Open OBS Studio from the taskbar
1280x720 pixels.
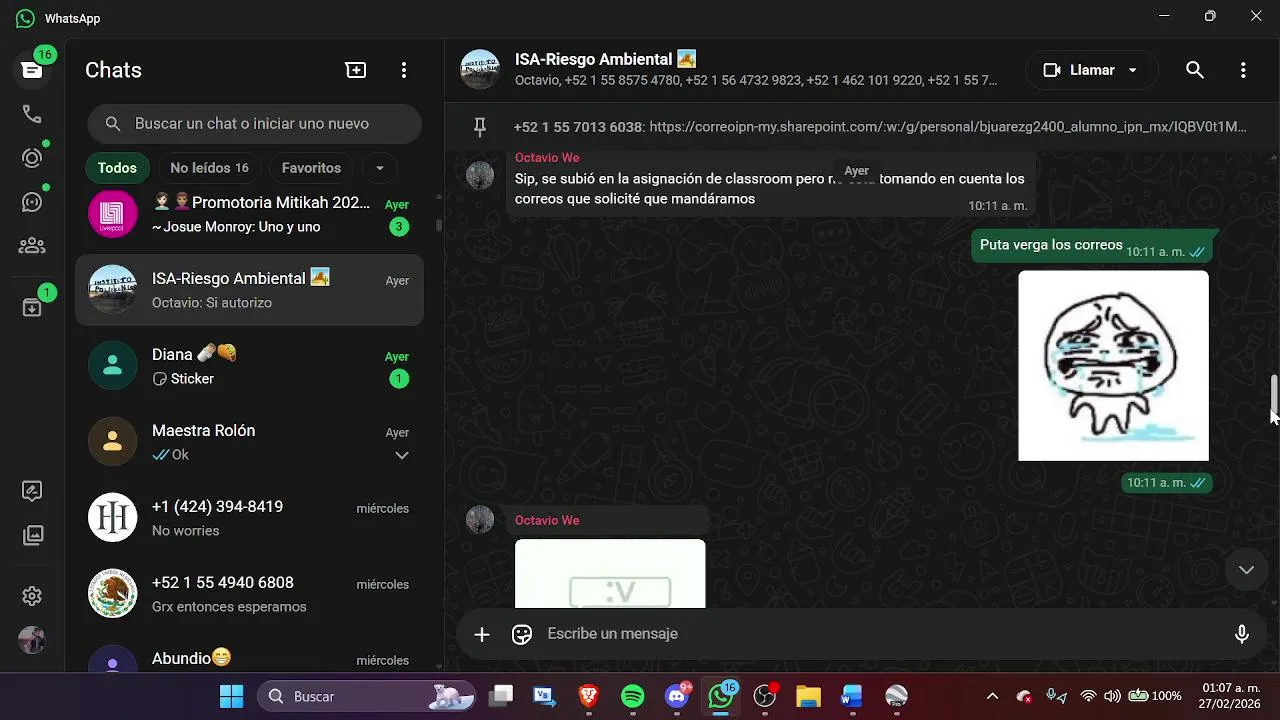[765, 696]
